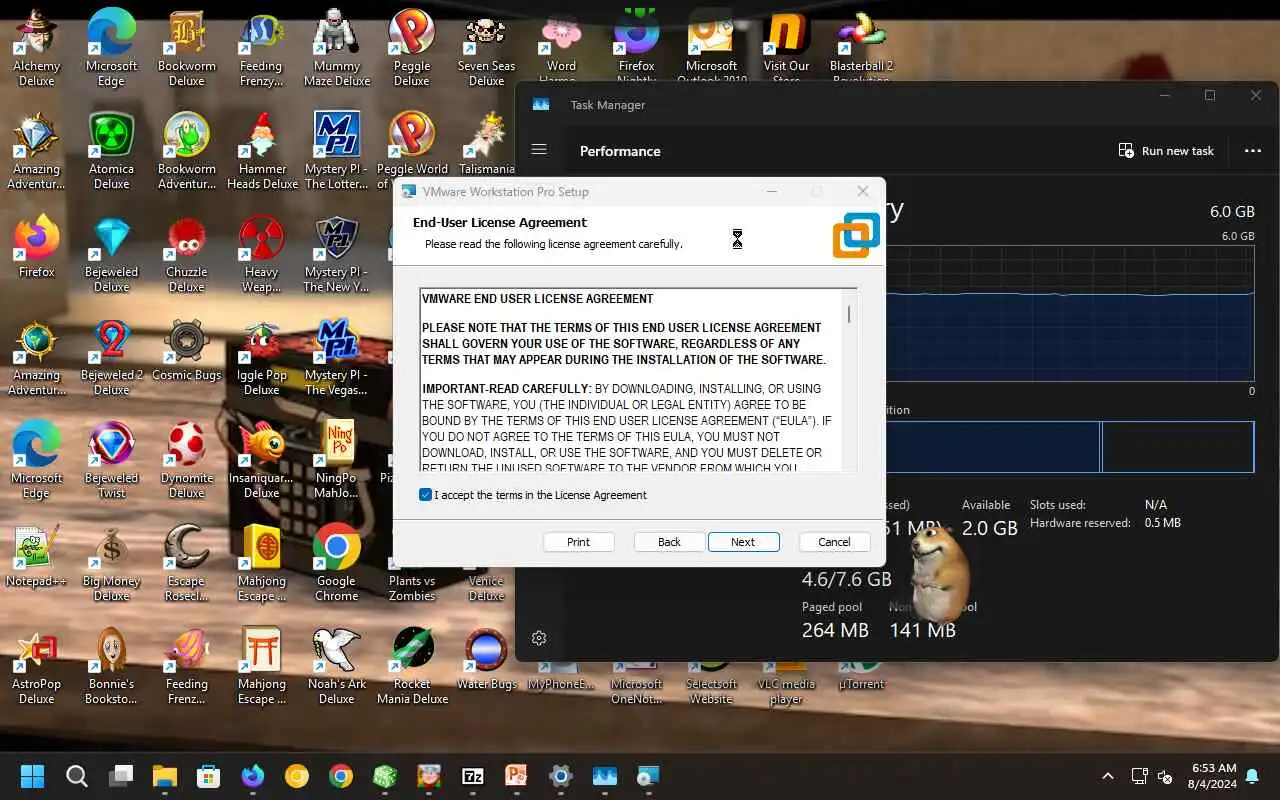This screenshot has width=1280, height=800.
Task: Open Task Manager more options ellipsis
Action: pyautogui.click(x=1253, y=151)
